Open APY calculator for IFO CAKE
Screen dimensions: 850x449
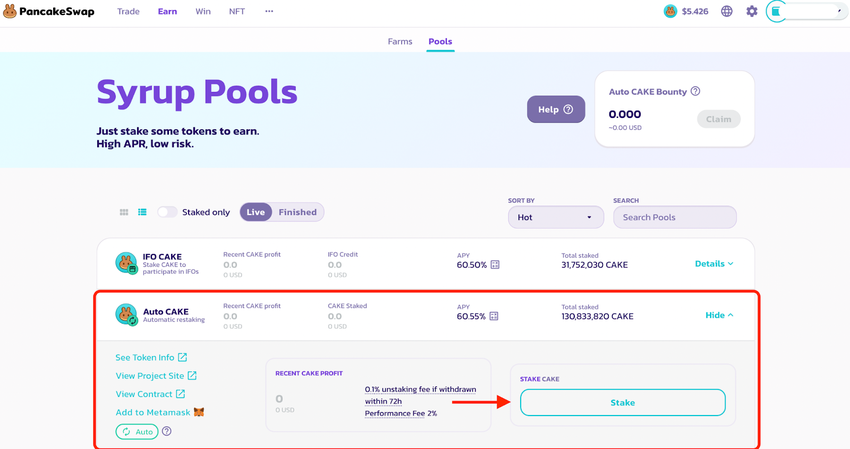(x=494, y=264)
